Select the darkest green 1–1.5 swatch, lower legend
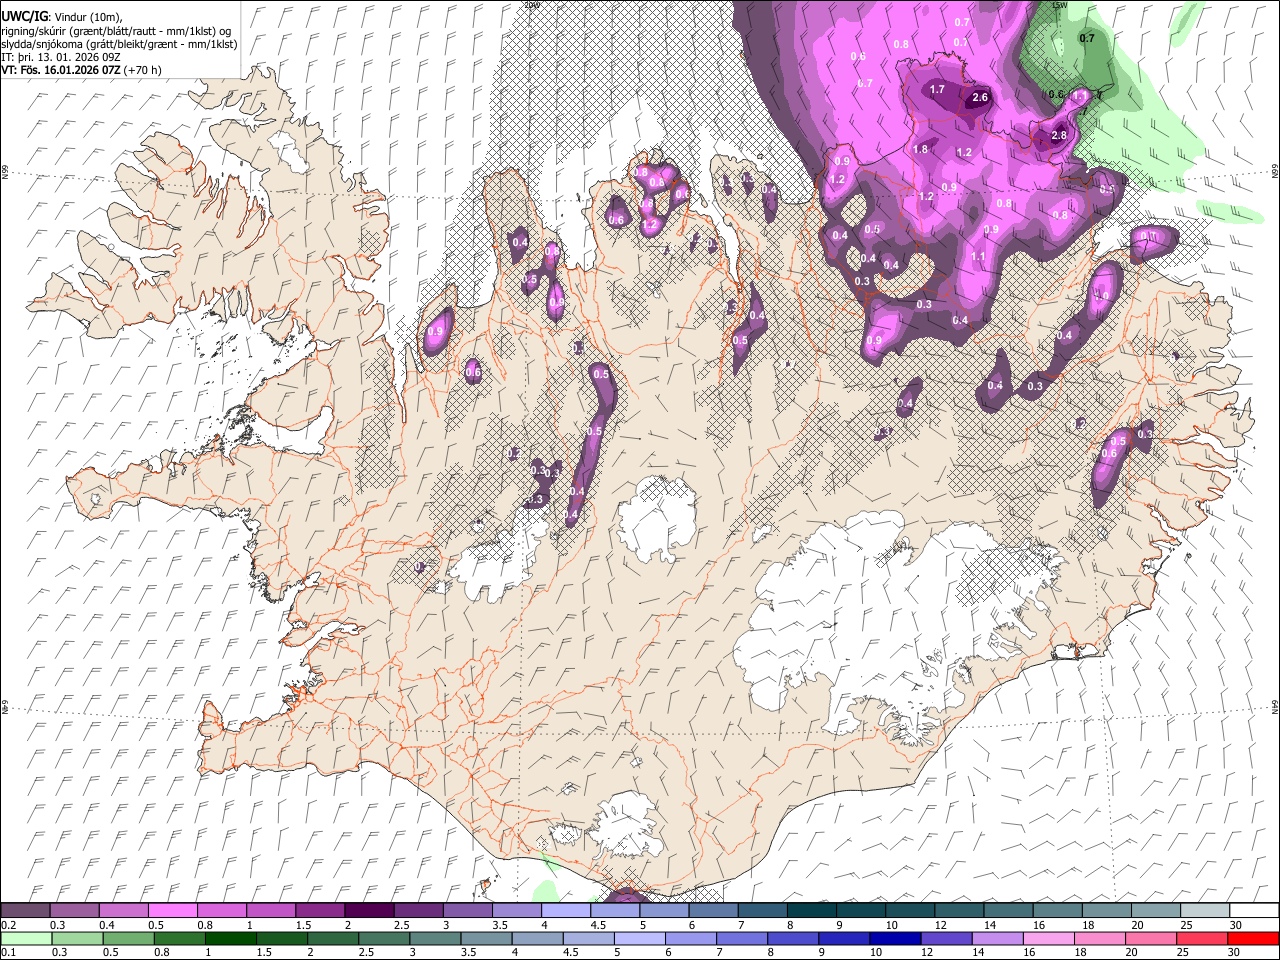 click(x=231, y=938)
